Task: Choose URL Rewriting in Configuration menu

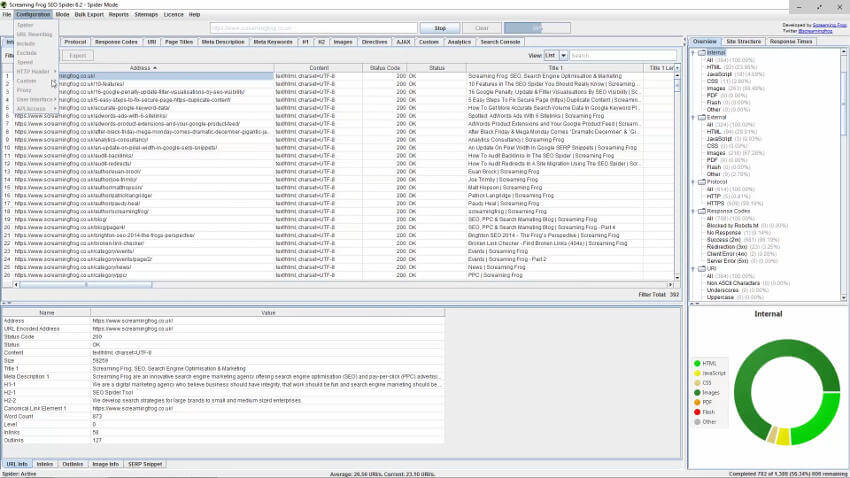Action: tap(34, 34)
